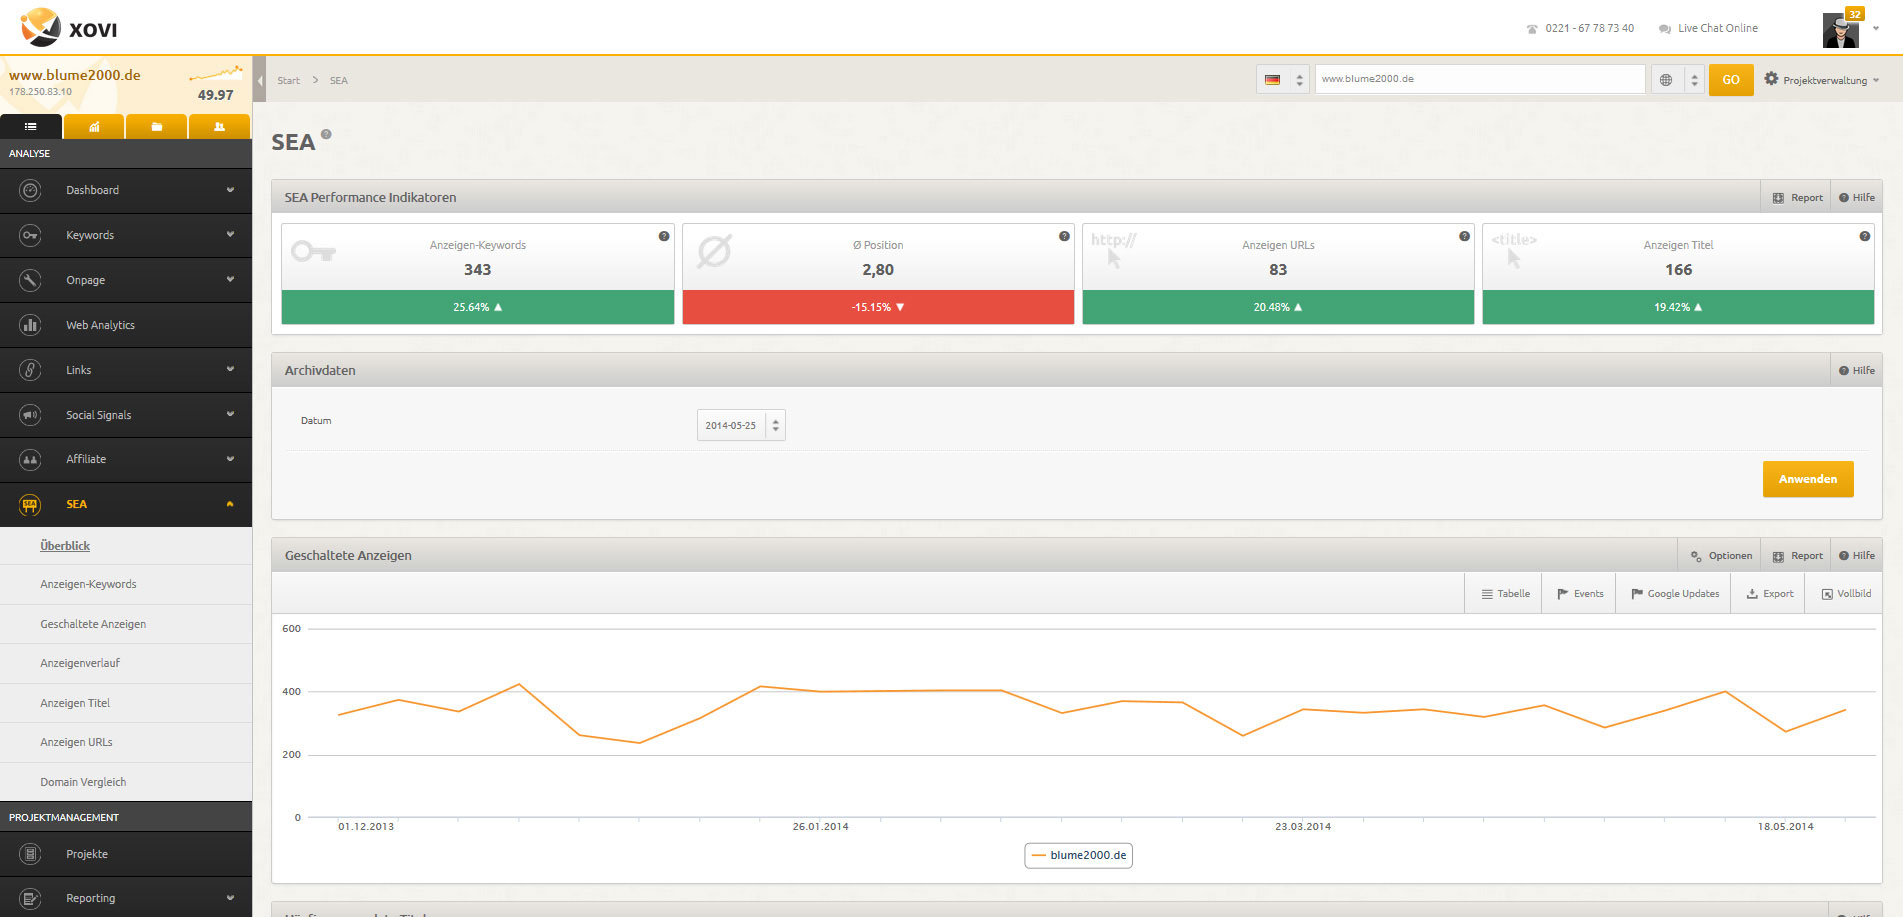Viewport: 1903px width, 917px height.
Task: Click the Reporting icon
Action: point(30,898)
